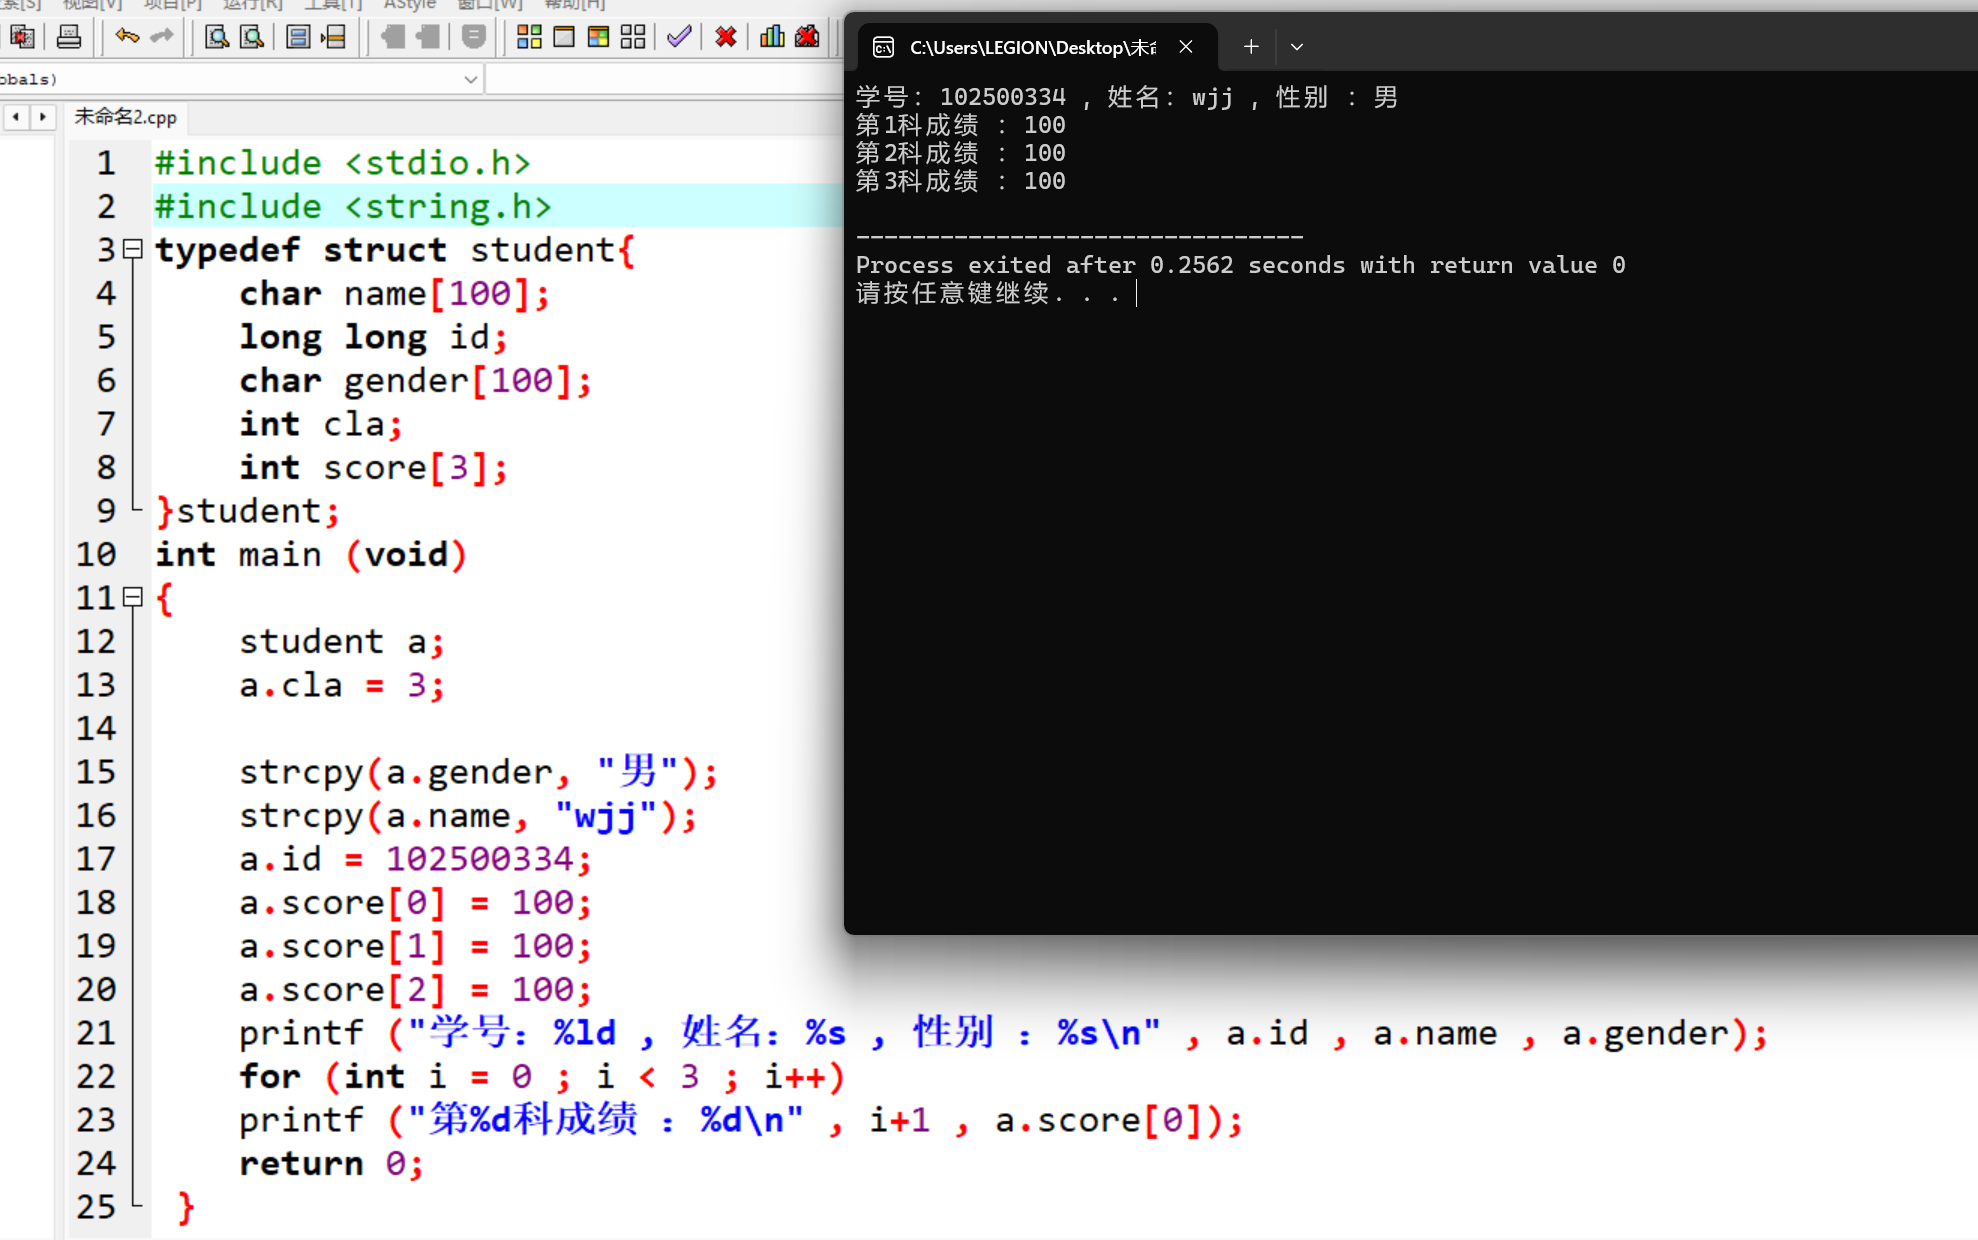Click the Compile & Run icon
This screenshot has width=1978, height=1240.
pos(598,37)
